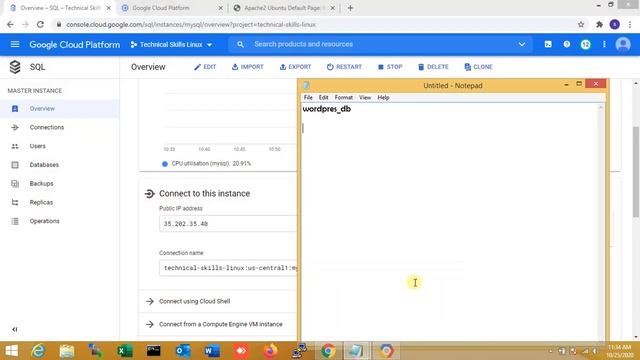Click RESTART instance button

click(x=344, y=67)
